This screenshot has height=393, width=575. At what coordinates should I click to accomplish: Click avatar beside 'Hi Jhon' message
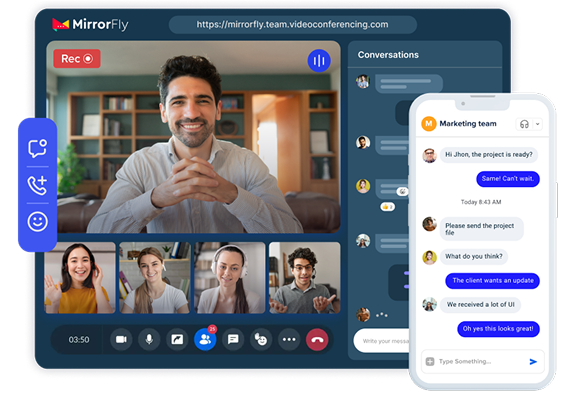click(429, 155)
